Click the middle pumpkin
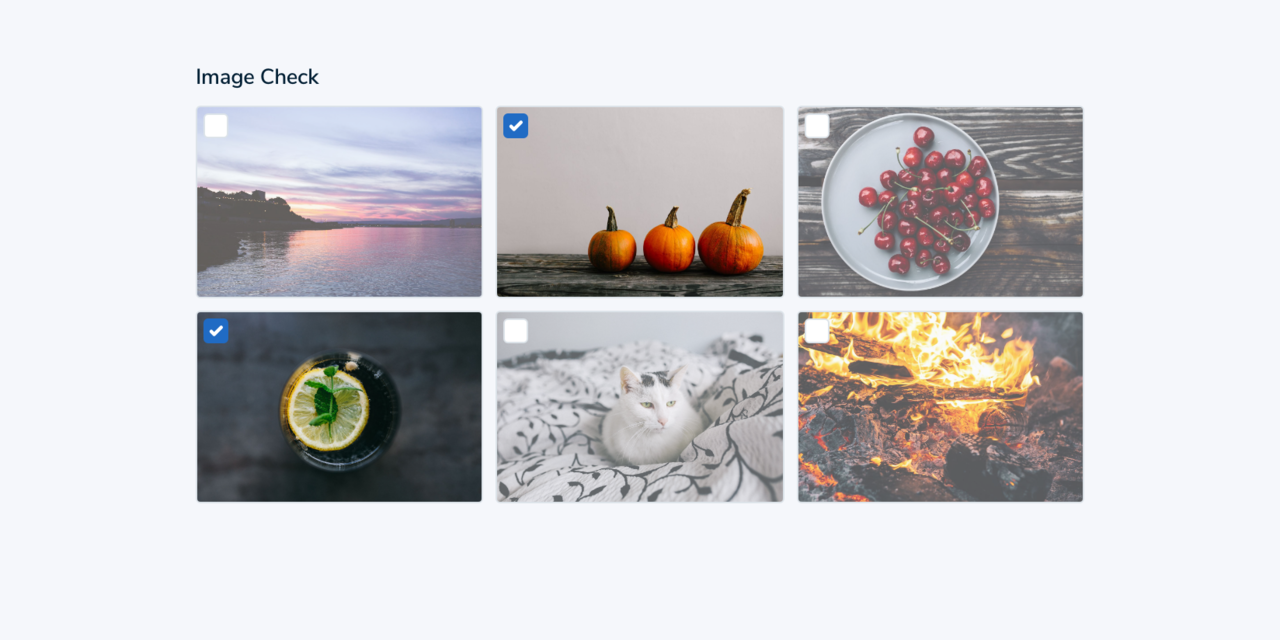The image size is (1280, 640). [669, 242]
